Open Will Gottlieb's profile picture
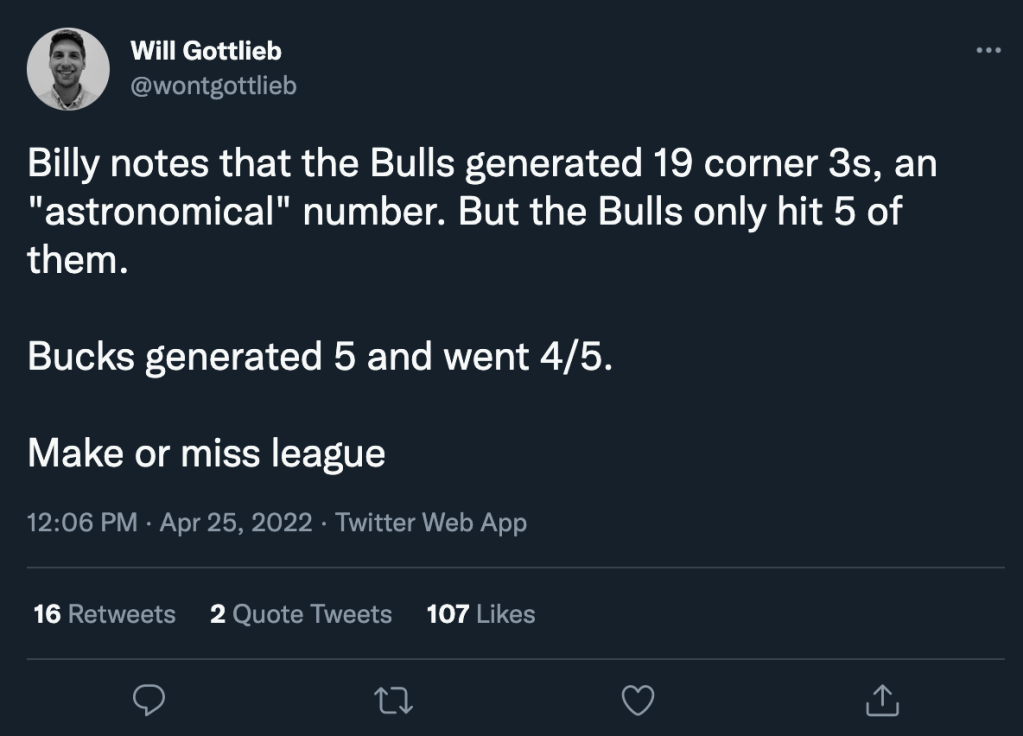 point(68,69)
